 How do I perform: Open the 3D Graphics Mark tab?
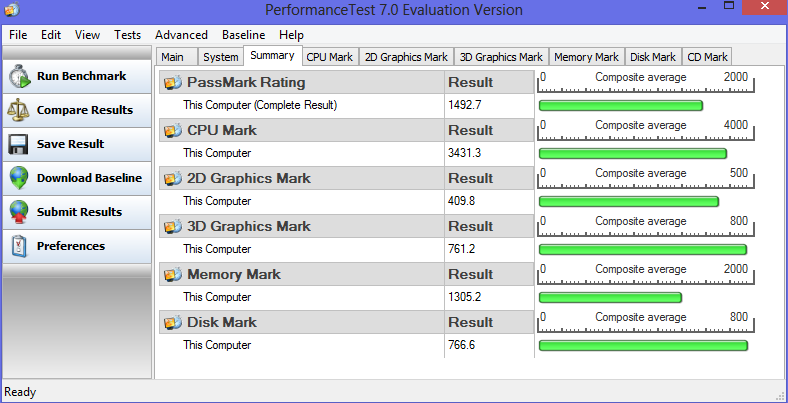[501, 57]
